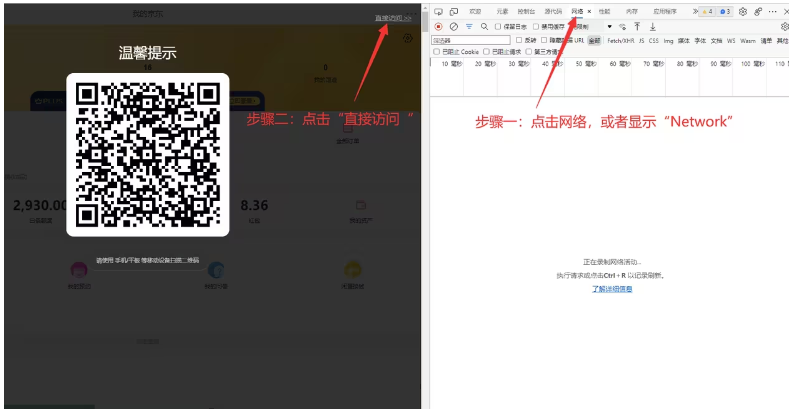797x409 pixels.
Task: Enable the 禁用缓存 checkbox
Action: click(536, 26)
